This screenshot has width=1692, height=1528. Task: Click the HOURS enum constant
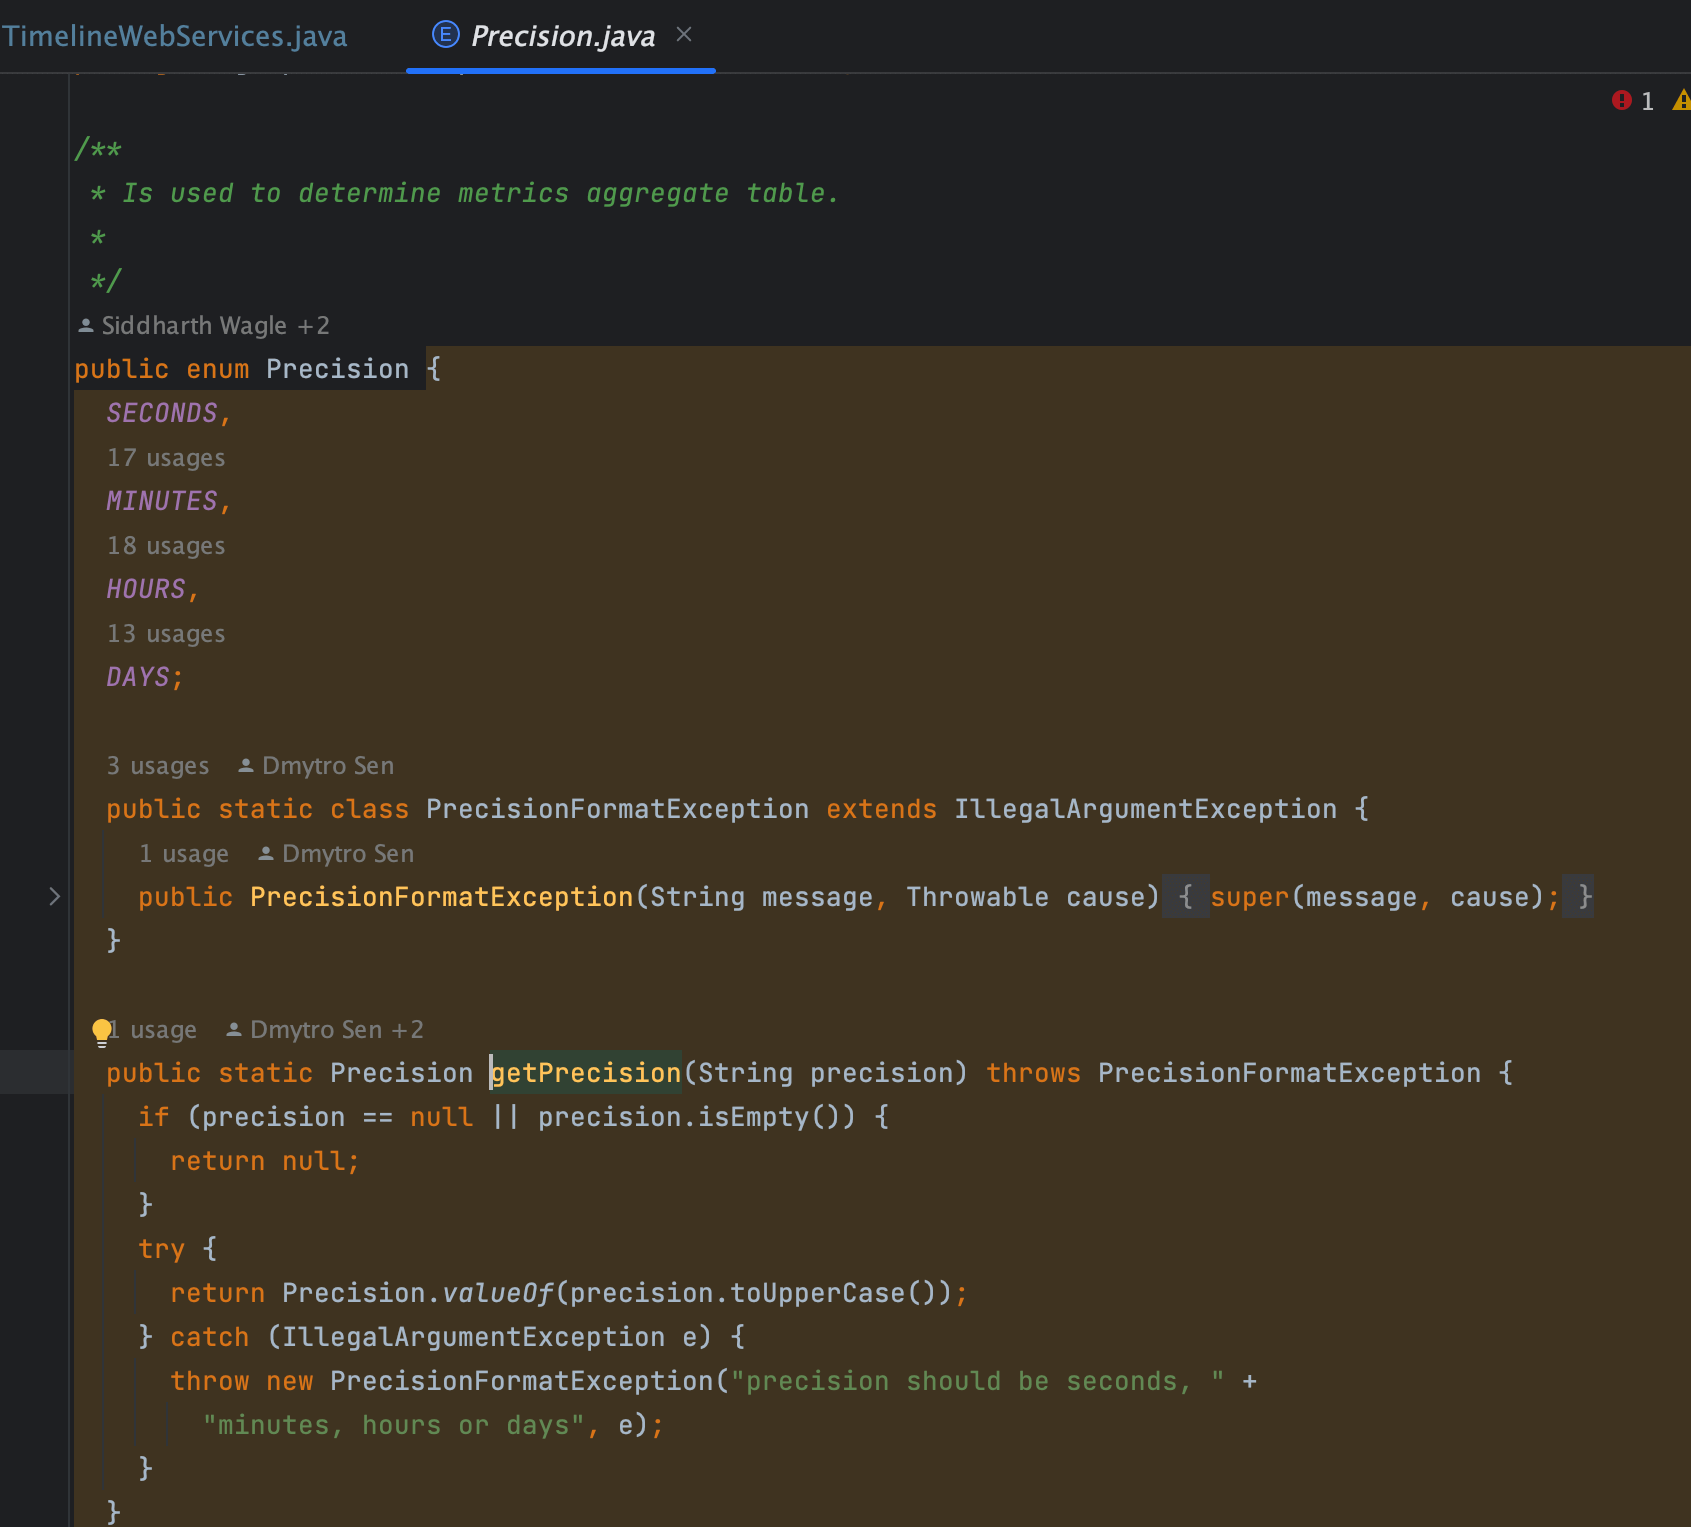146,589
